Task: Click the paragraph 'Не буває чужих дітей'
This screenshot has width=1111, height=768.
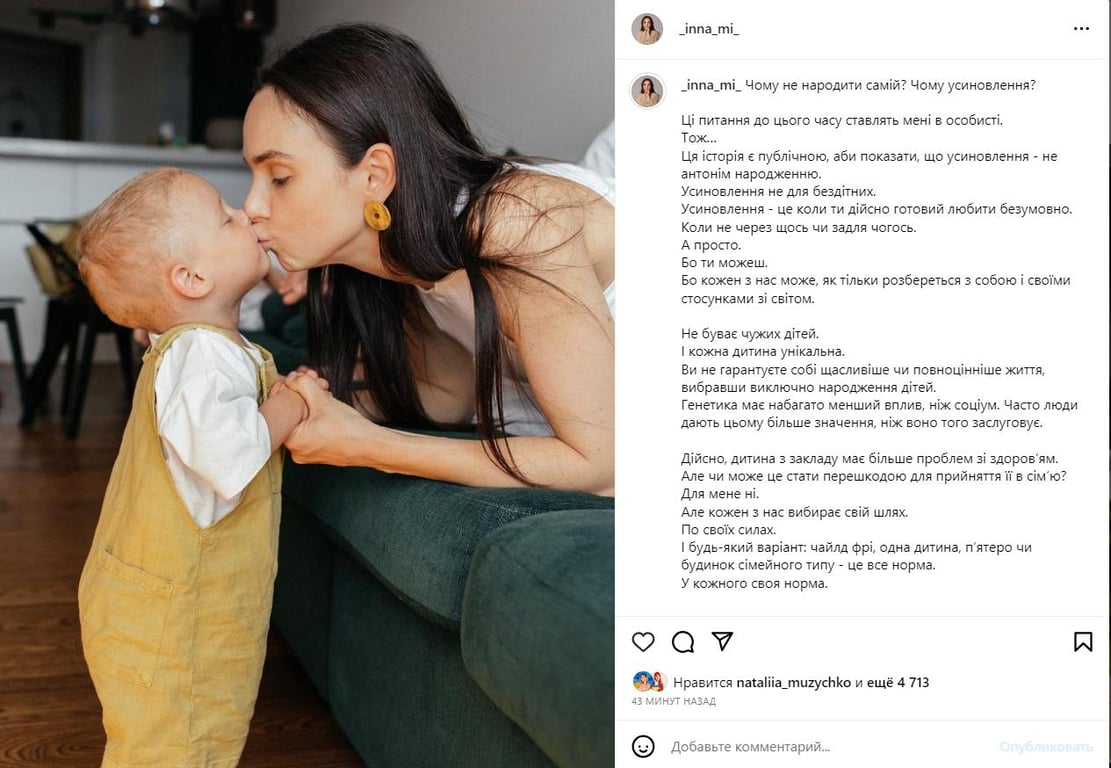Action: click(879, 378)
